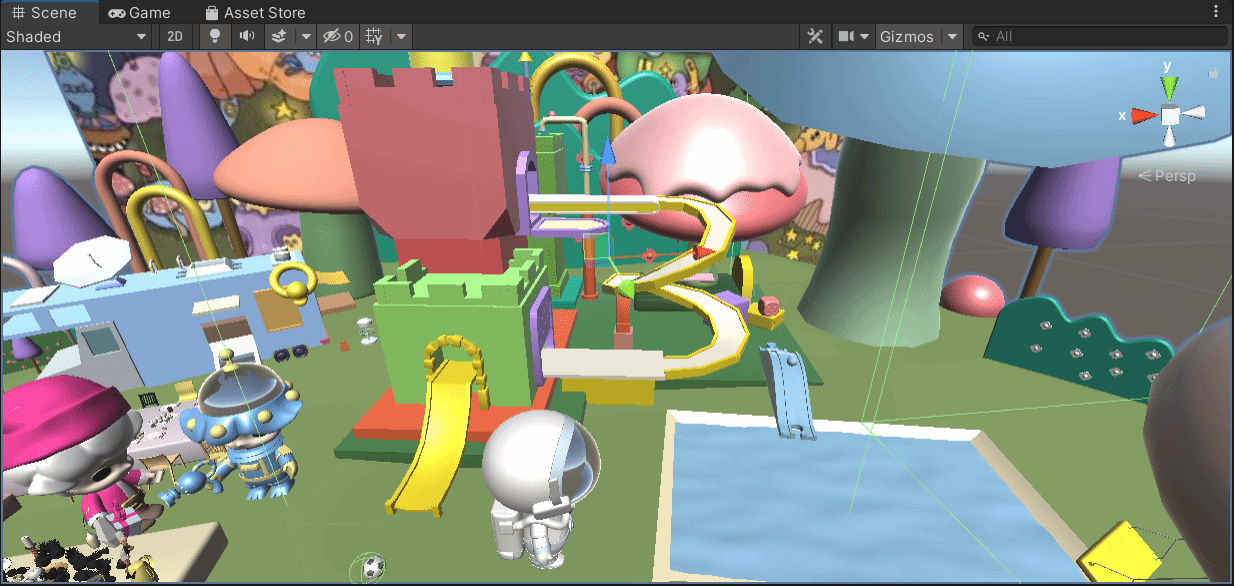Viewport: 1234px width, 586px height.
Task: Open the component editor tools wrench icon
Action: (815, 37)
